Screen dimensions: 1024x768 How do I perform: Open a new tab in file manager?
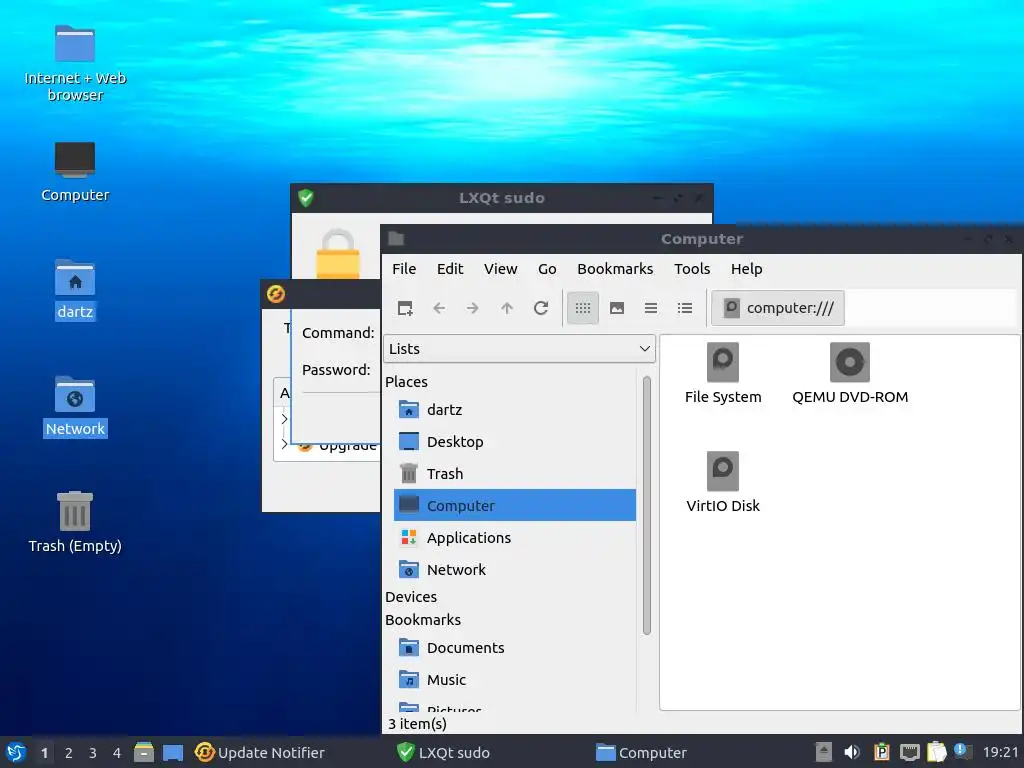click(405, 308)
